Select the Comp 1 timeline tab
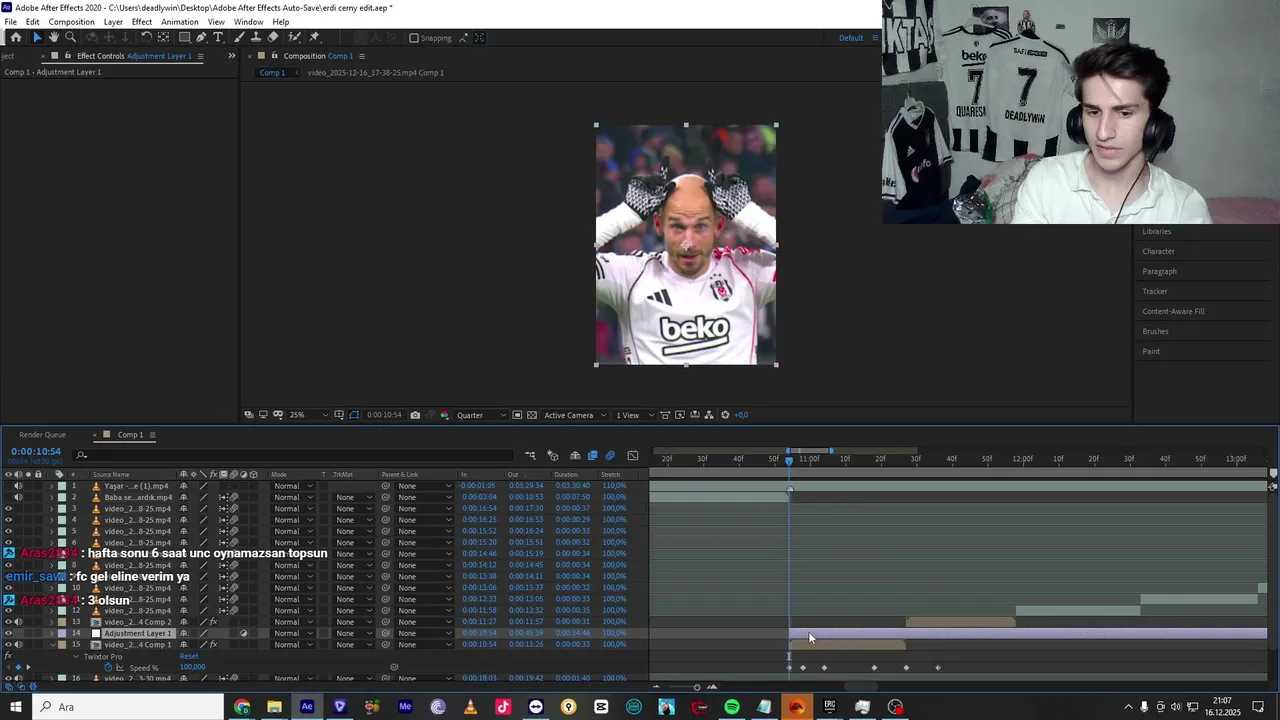 (130, 435)
